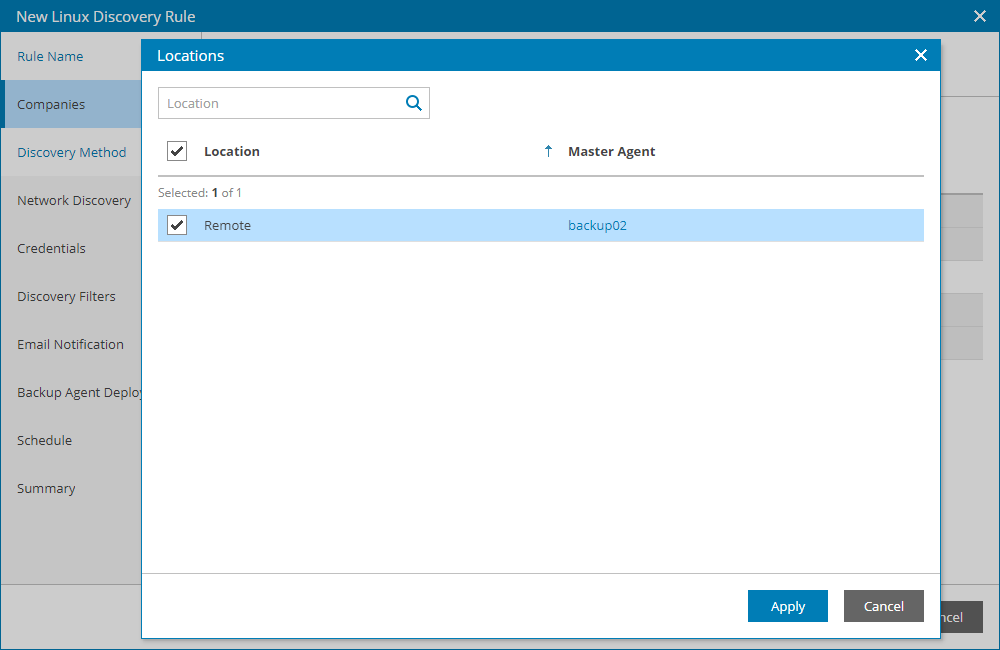Viewport: 1000px width, 650px height.
Task: Open the Discovery Method step
Action: tap(71, 152)
